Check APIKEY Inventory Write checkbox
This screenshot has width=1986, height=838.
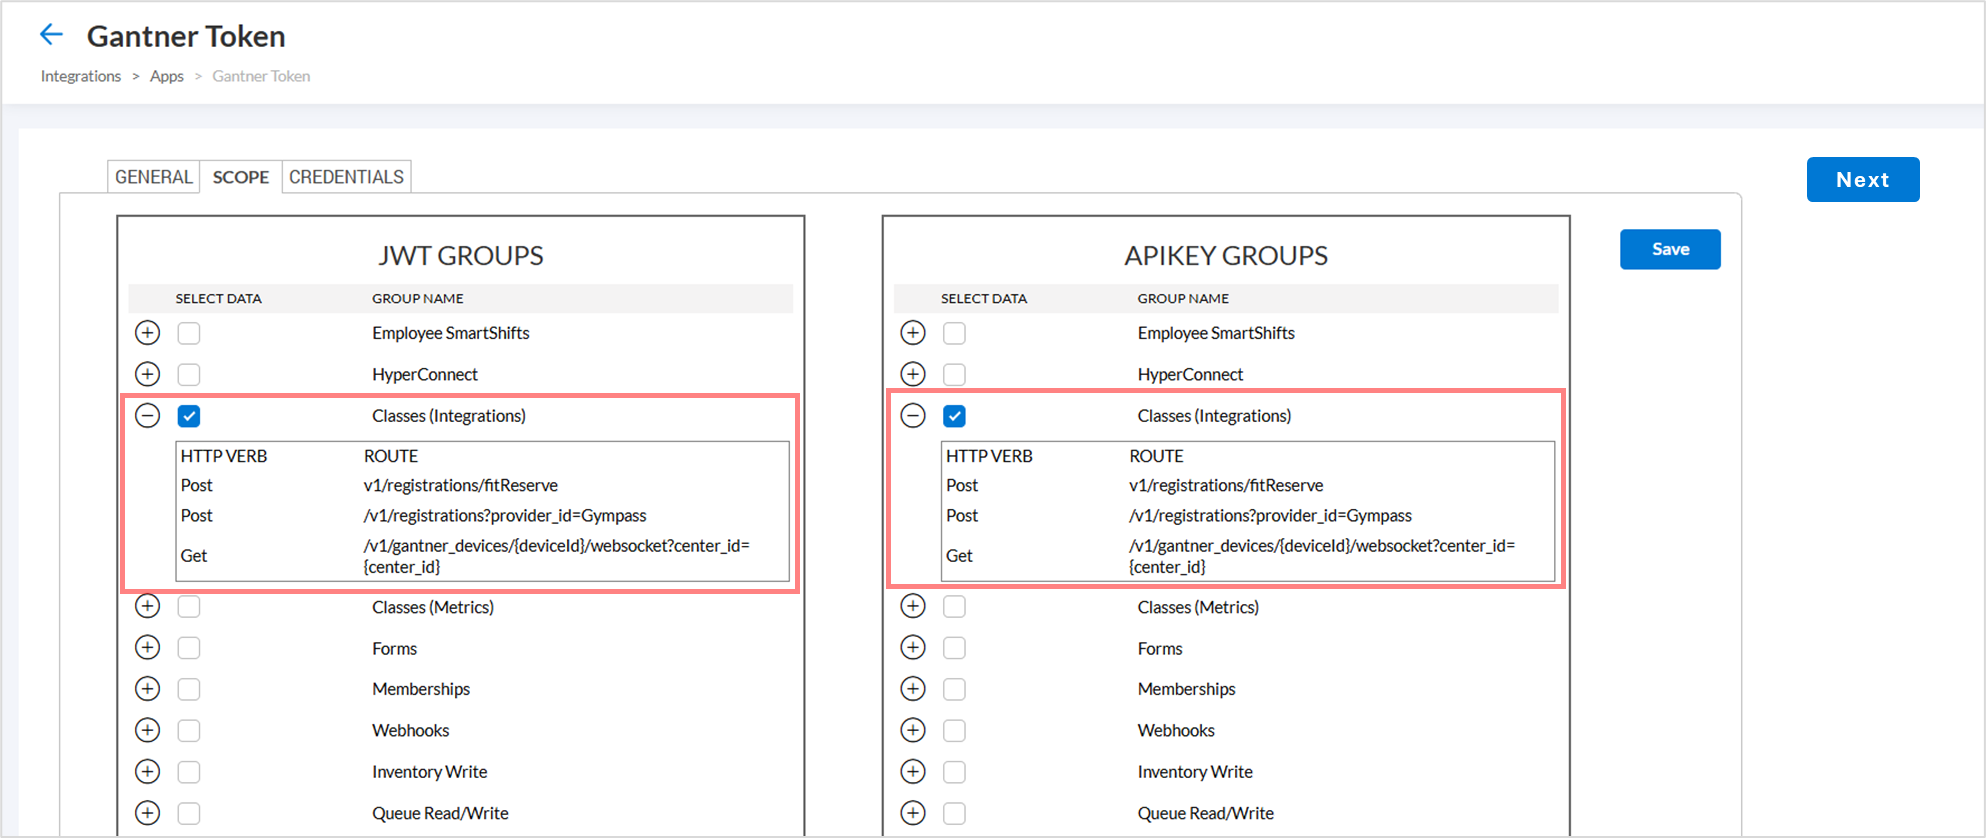click(x=955, y=772)
